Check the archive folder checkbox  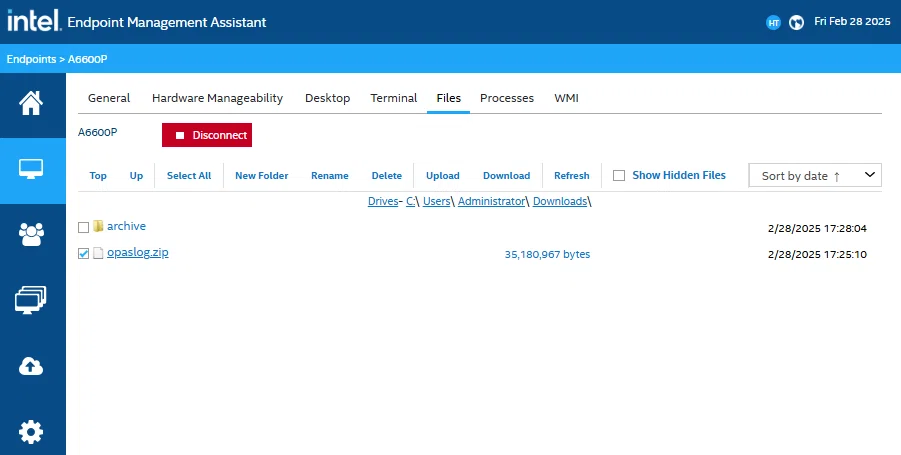click(x=83, y=228)
